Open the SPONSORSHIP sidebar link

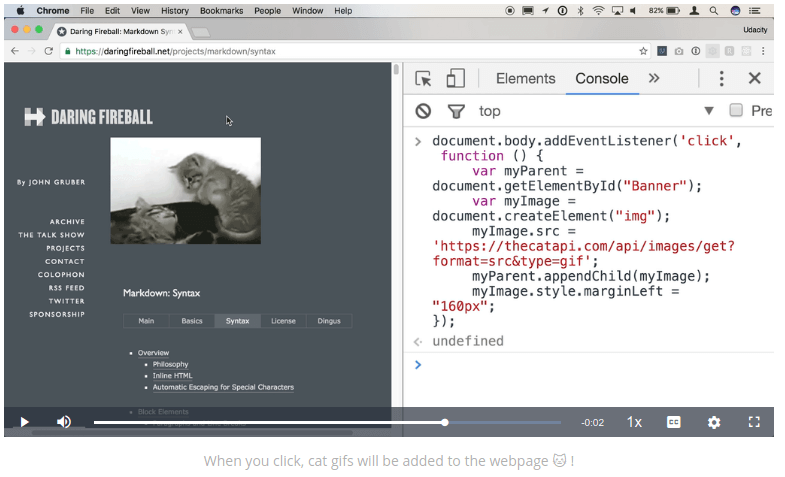coord(57,314)
